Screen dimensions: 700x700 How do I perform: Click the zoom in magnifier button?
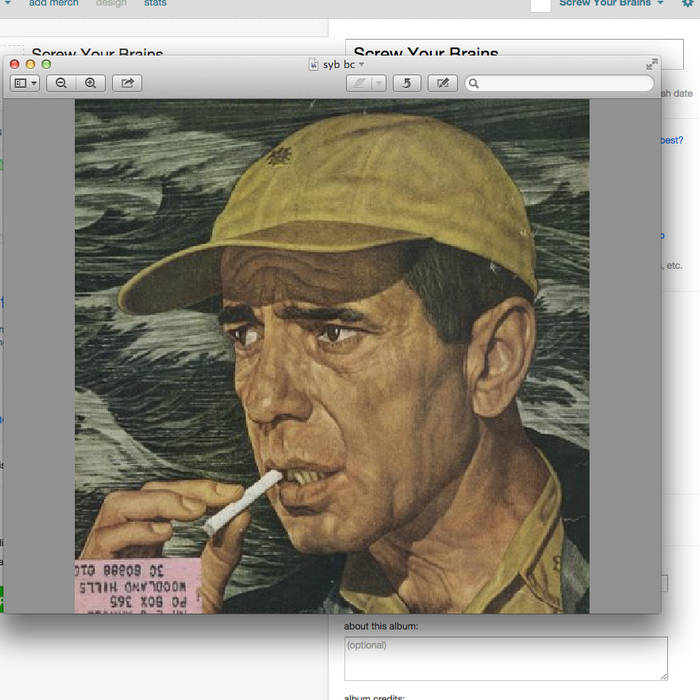(x=90, y=83)
